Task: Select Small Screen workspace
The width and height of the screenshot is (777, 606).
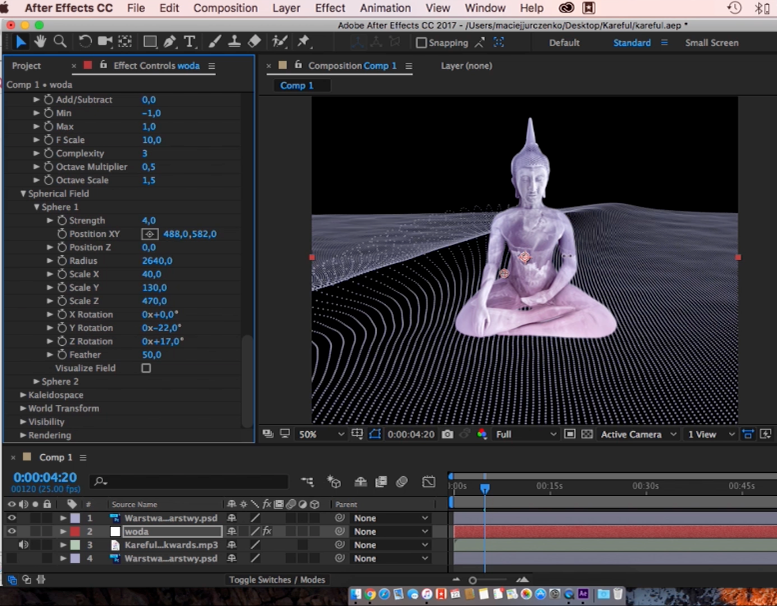Action: 712,43
